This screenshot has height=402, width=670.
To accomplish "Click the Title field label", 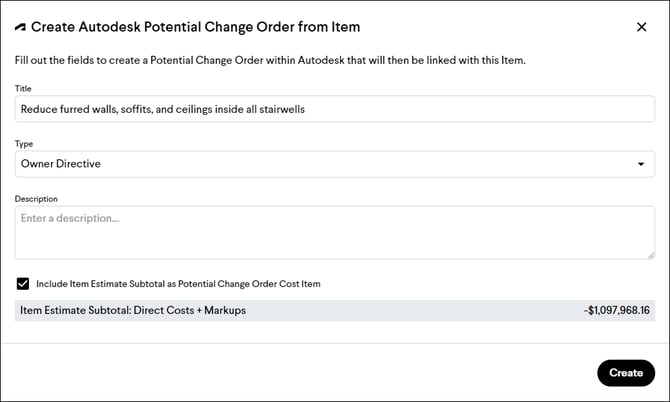I will [x=24, y=88].
